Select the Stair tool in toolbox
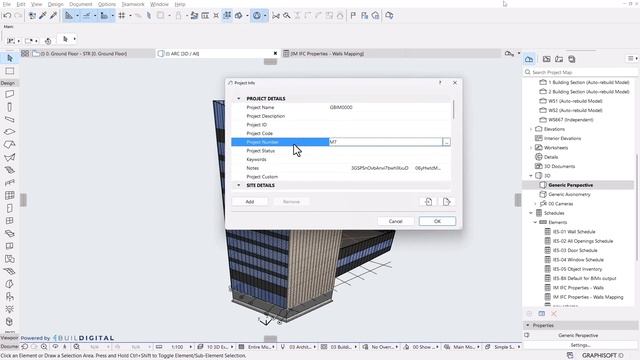This screenshot has width=640, height=360. [10, 170]
